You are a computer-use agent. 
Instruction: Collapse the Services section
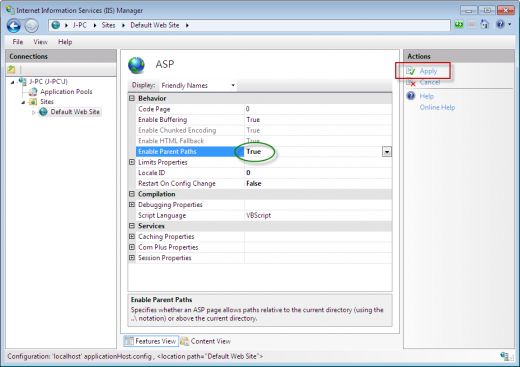click(132, 226)
